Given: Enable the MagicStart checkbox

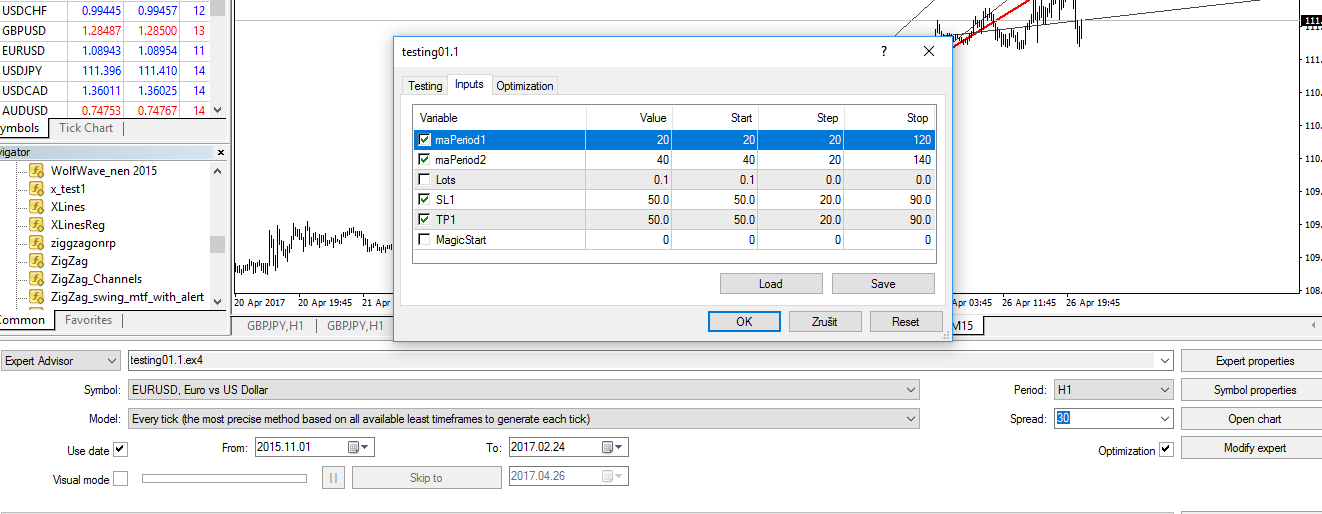Looking at the screenshot, I should 425,240.
